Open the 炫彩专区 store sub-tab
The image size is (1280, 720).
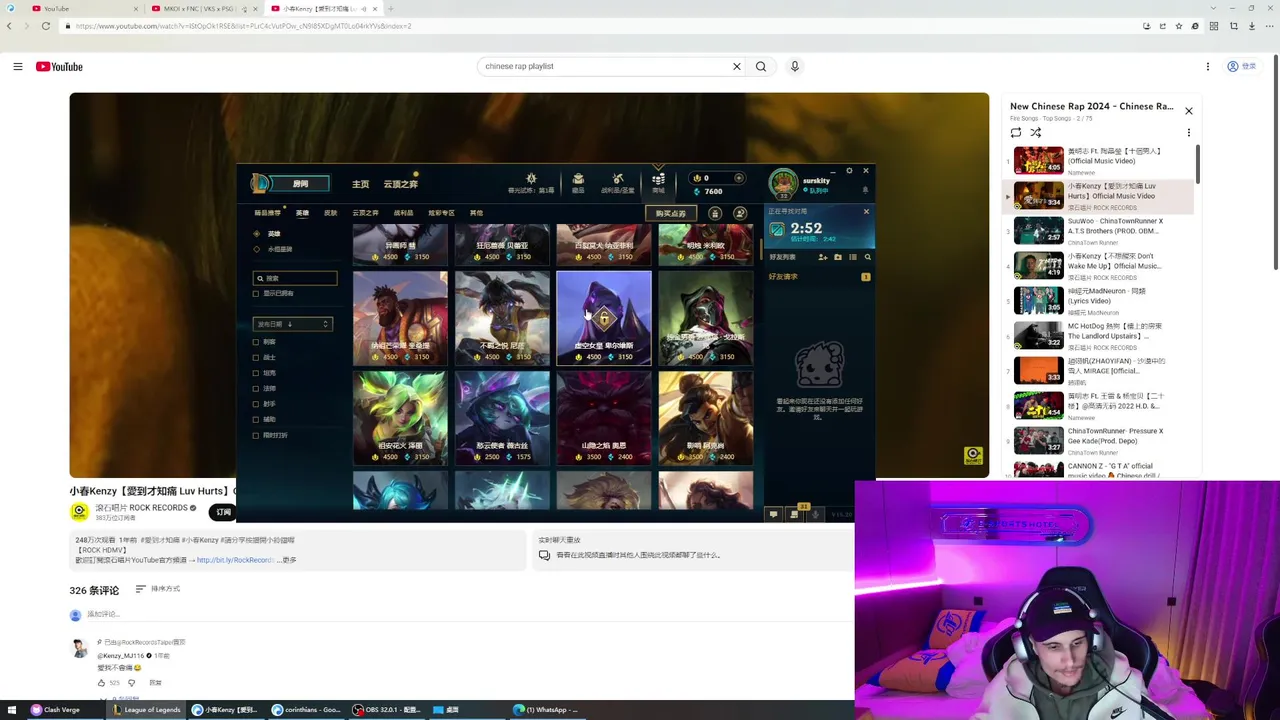coord(441,213)
